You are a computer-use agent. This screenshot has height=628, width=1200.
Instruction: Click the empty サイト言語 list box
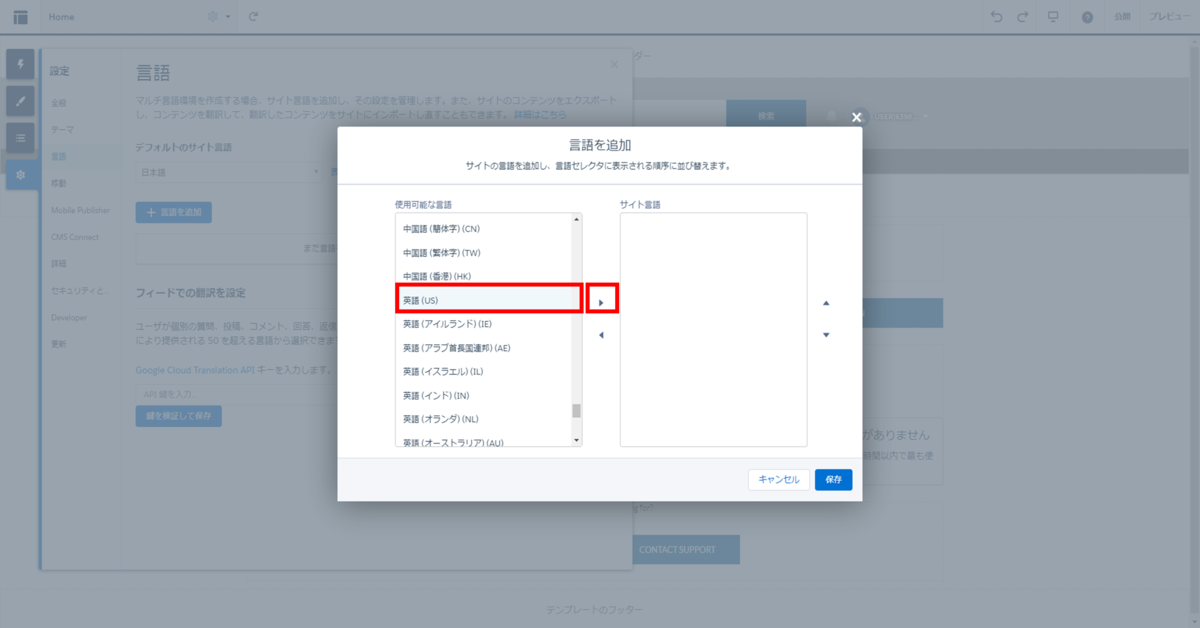(713, 329)
